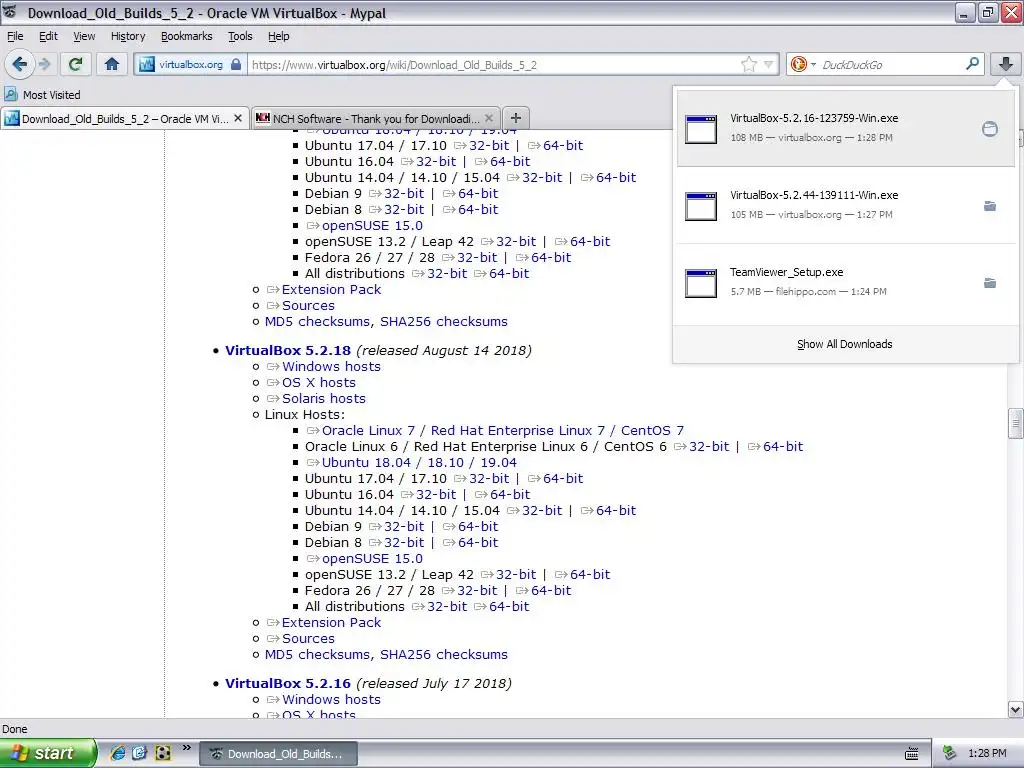Screen dimensions: 1024x768
Task: Open the View menu
Action: 84,37
